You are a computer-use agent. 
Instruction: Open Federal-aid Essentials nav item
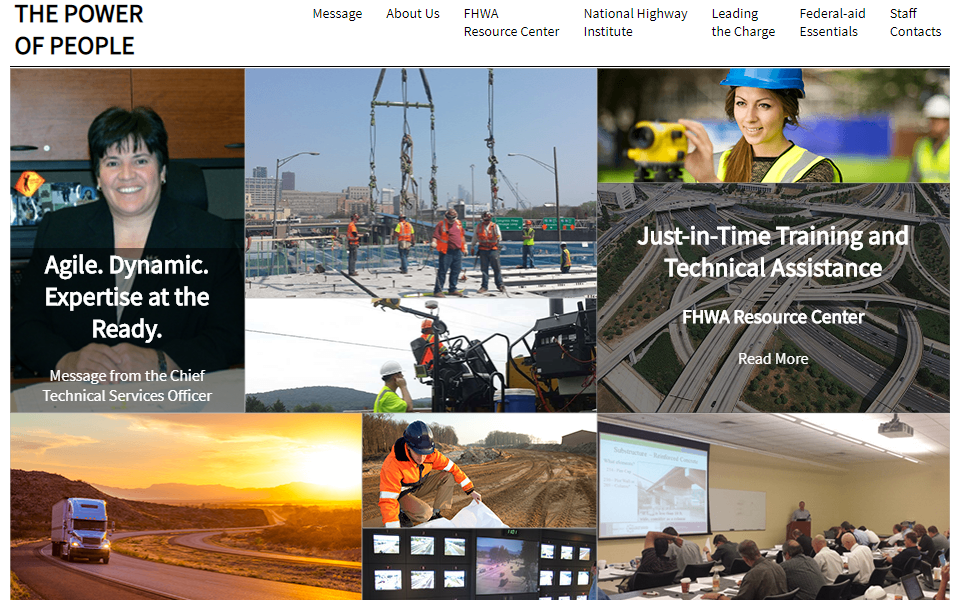[x=833, y=23]
